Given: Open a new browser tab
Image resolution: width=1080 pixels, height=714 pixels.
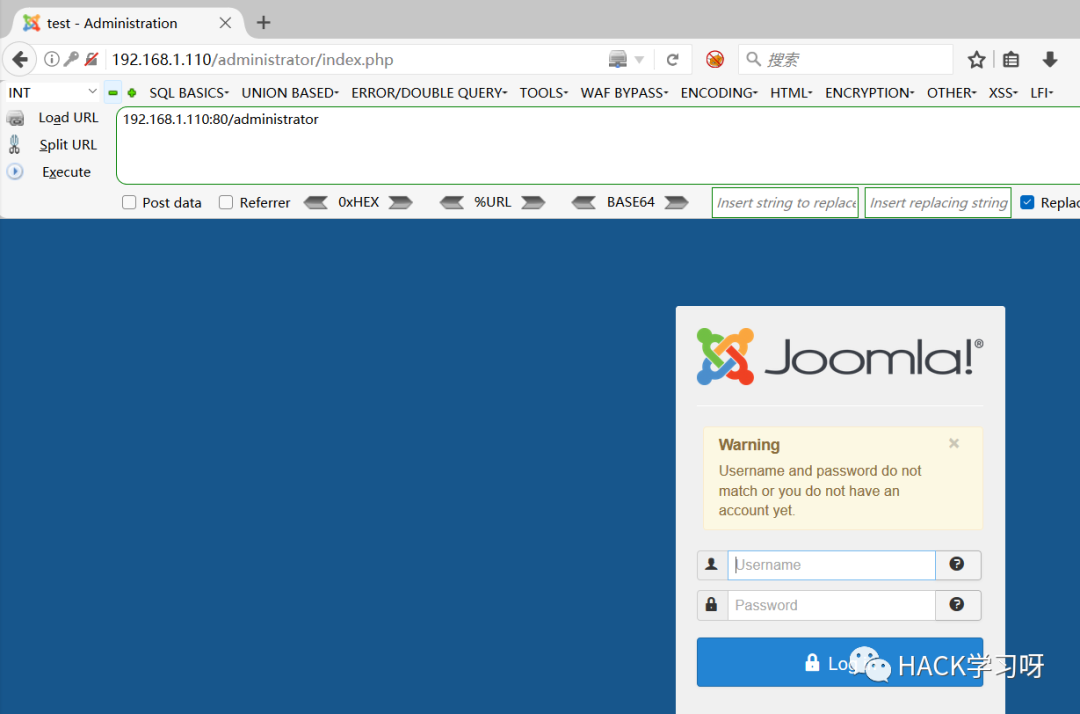Looking at the screenshot, I should 263,23.
